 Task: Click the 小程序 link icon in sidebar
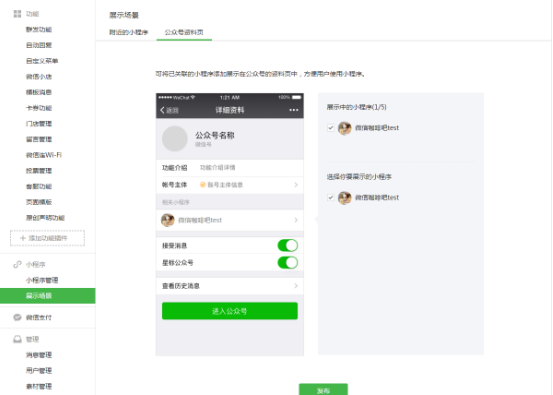pos(17,264)
